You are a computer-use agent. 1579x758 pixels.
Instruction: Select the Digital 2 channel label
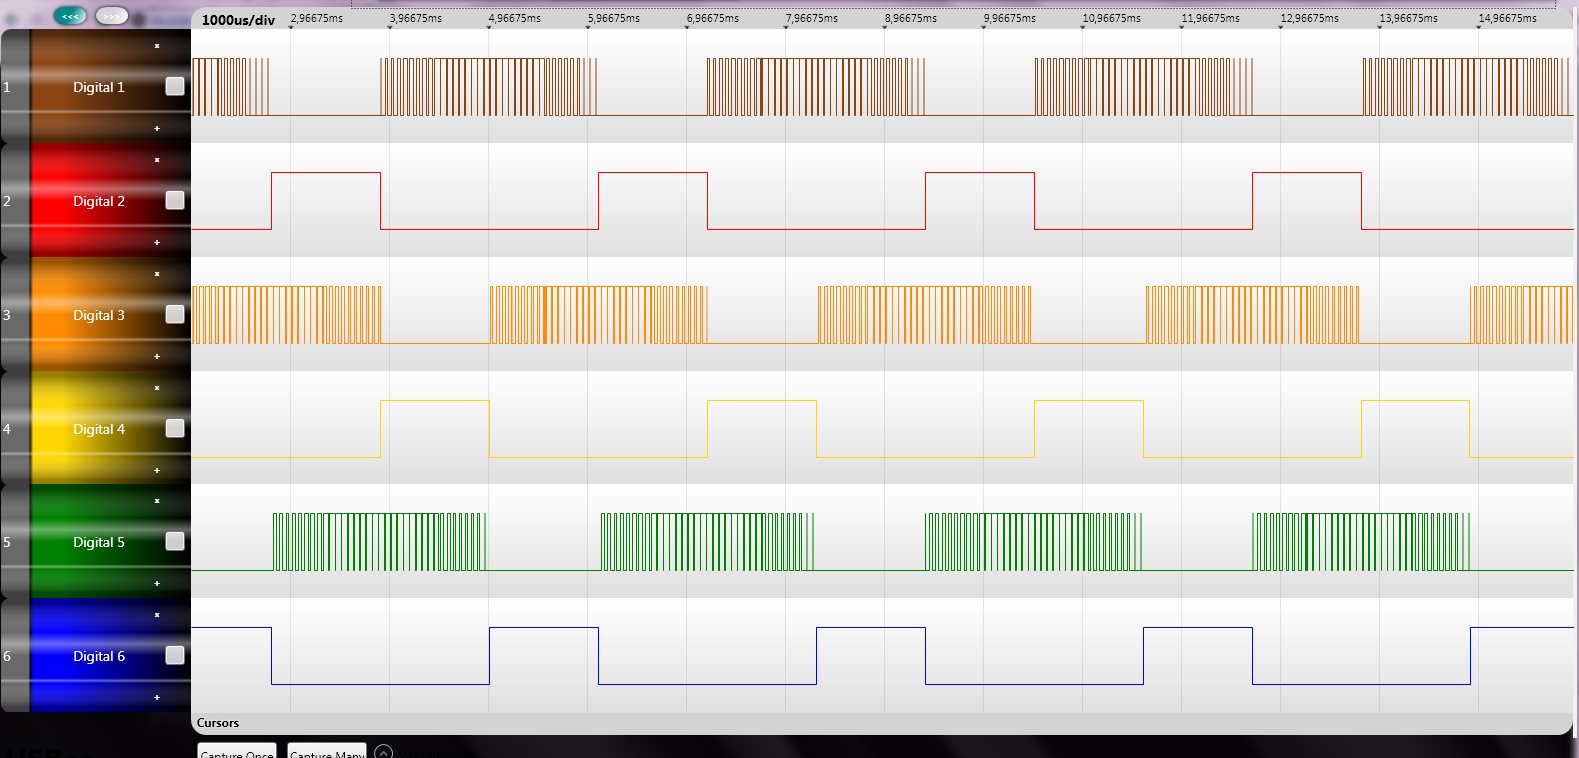tap(99, 201)
